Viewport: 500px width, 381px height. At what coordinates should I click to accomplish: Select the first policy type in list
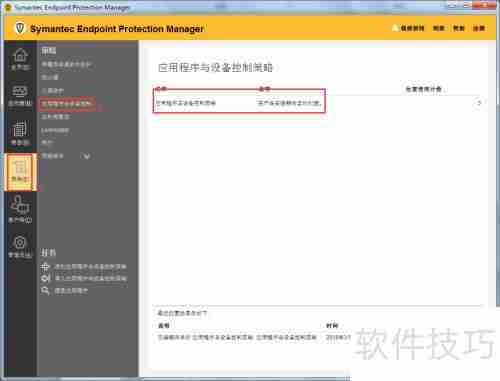click(66, 65)
